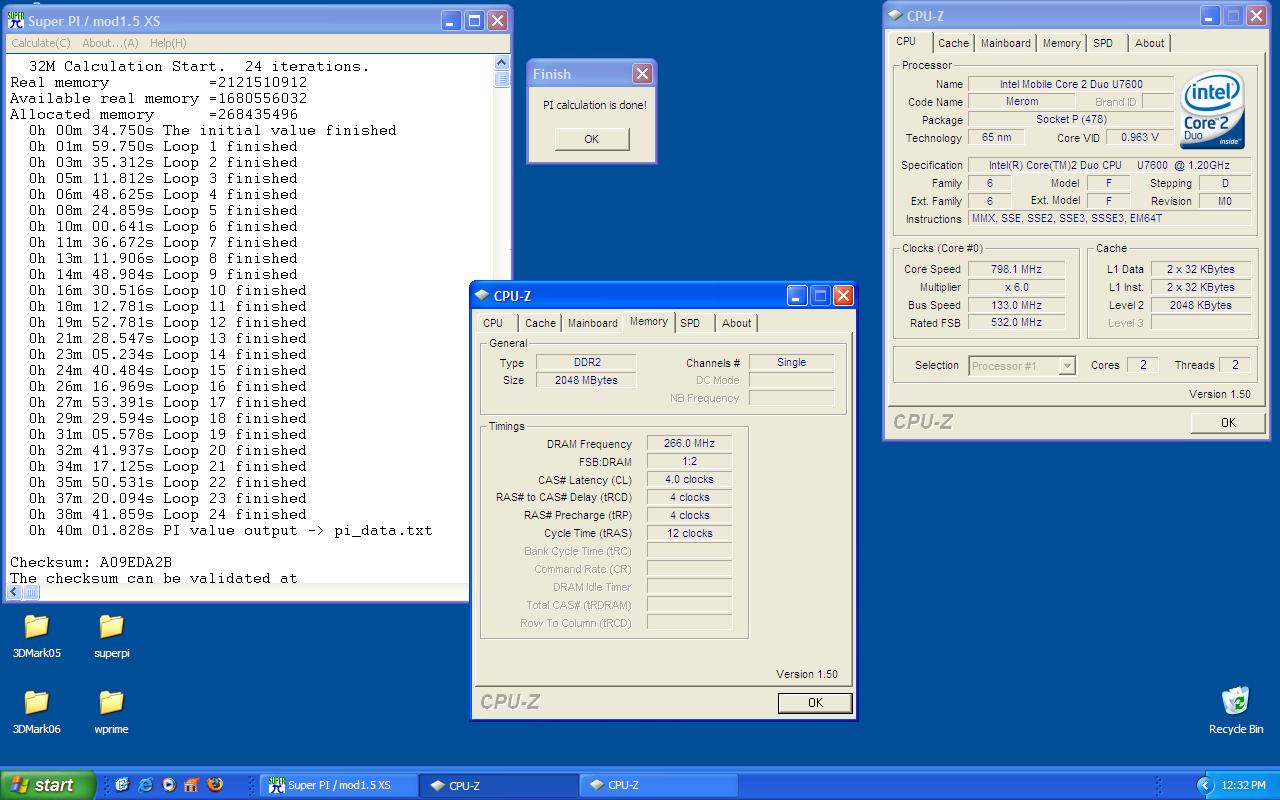Click the Multiplier x 6.0 field
This screenshot has height=800, width=1280.
tap(1016, 288)
